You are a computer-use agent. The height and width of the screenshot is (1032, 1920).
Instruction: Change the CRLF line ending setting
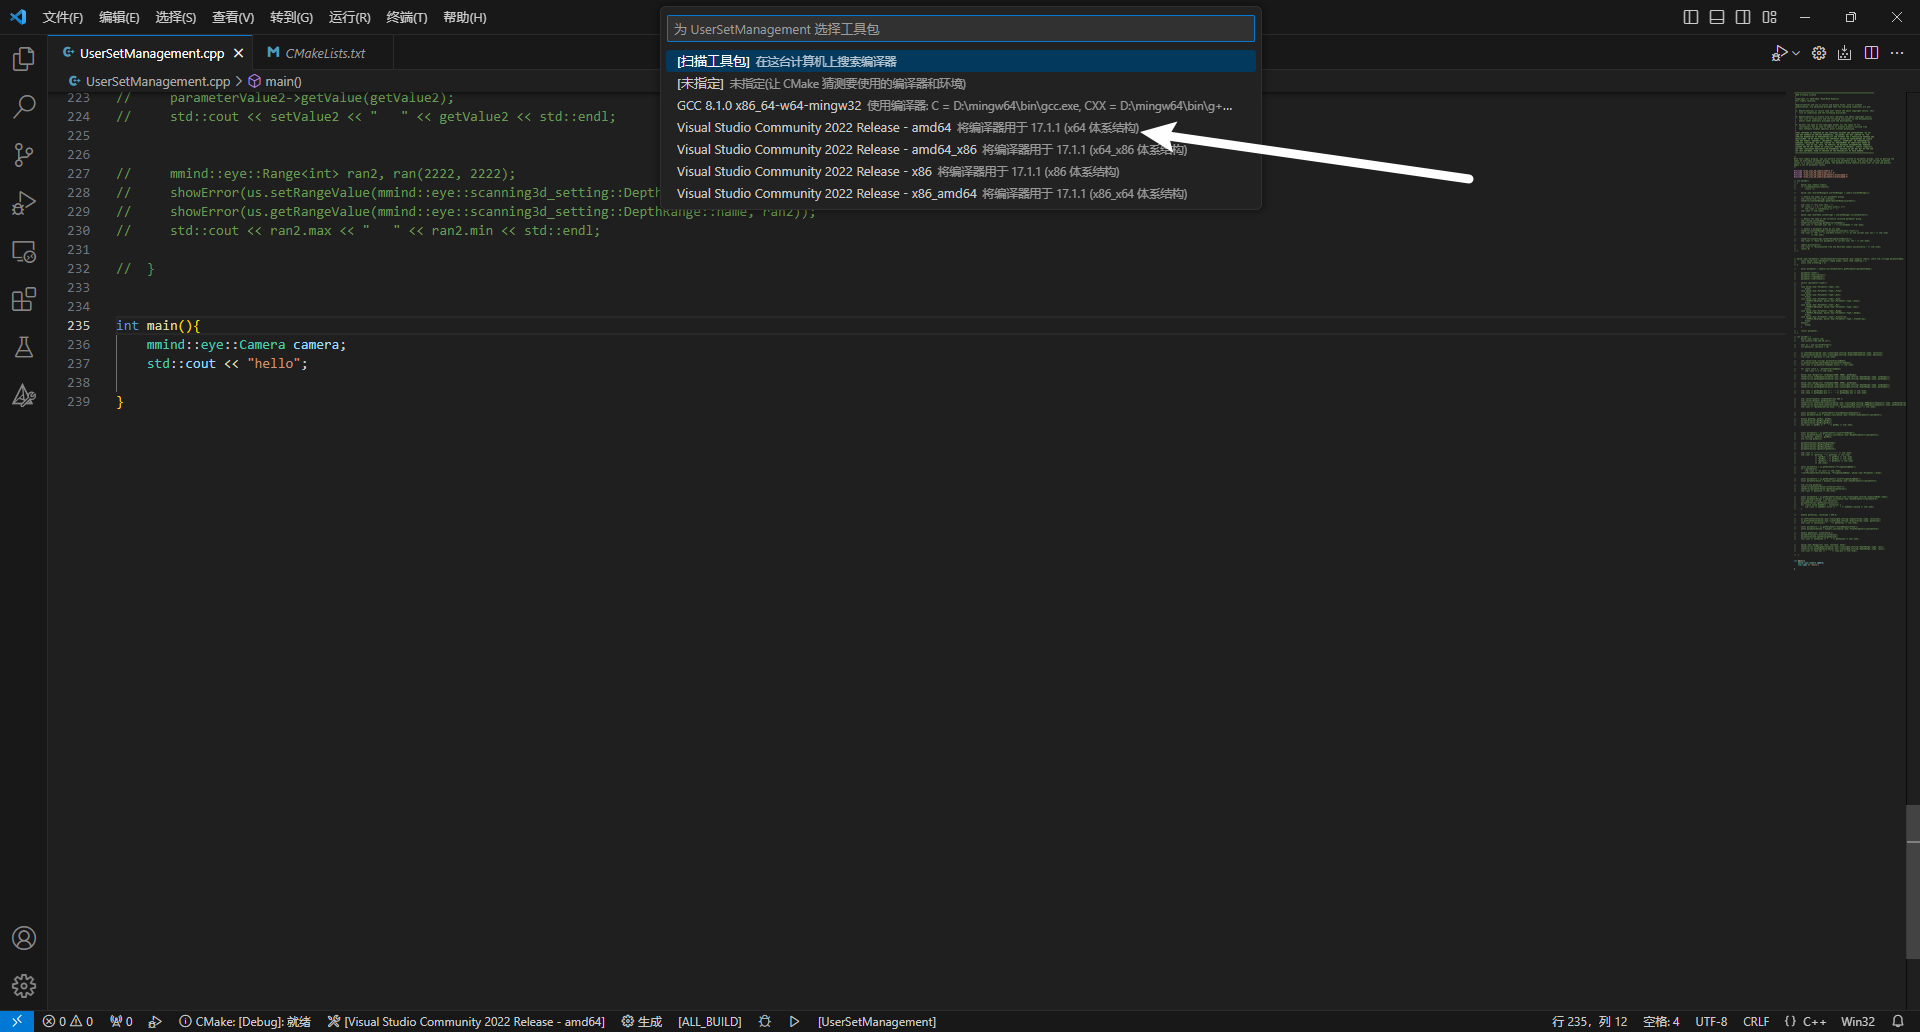pos(1757,1021)
